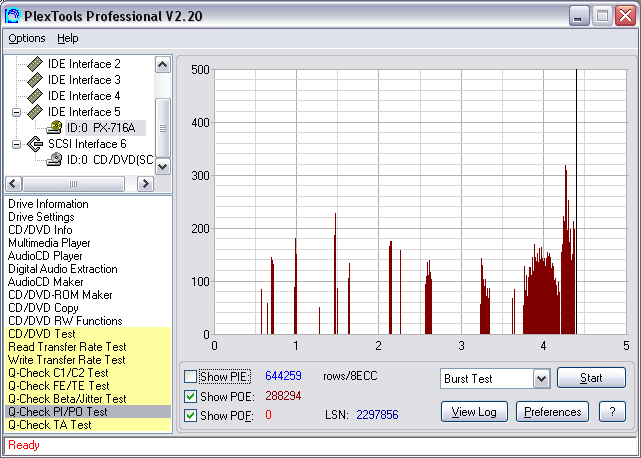Open the Options menu
641x458 pixels.
(27, 38)
